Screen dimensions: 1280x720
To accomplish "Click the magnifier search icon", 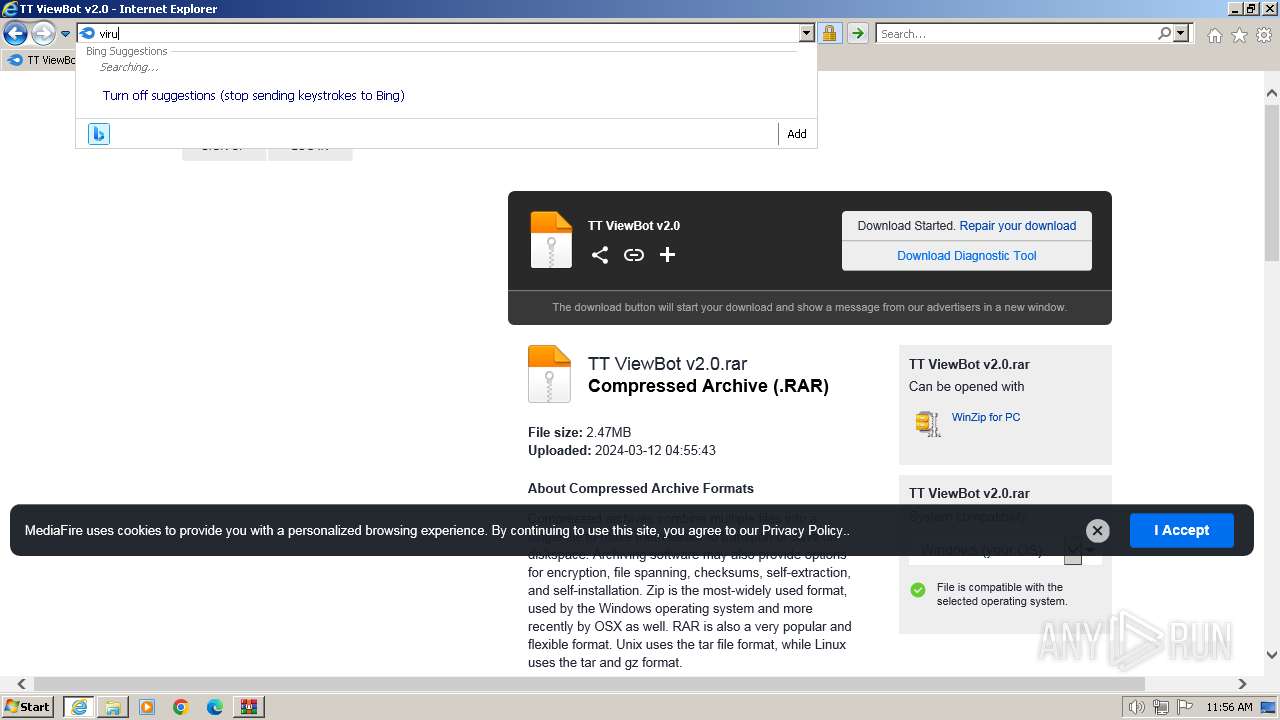I will (x=1164, y=33).
